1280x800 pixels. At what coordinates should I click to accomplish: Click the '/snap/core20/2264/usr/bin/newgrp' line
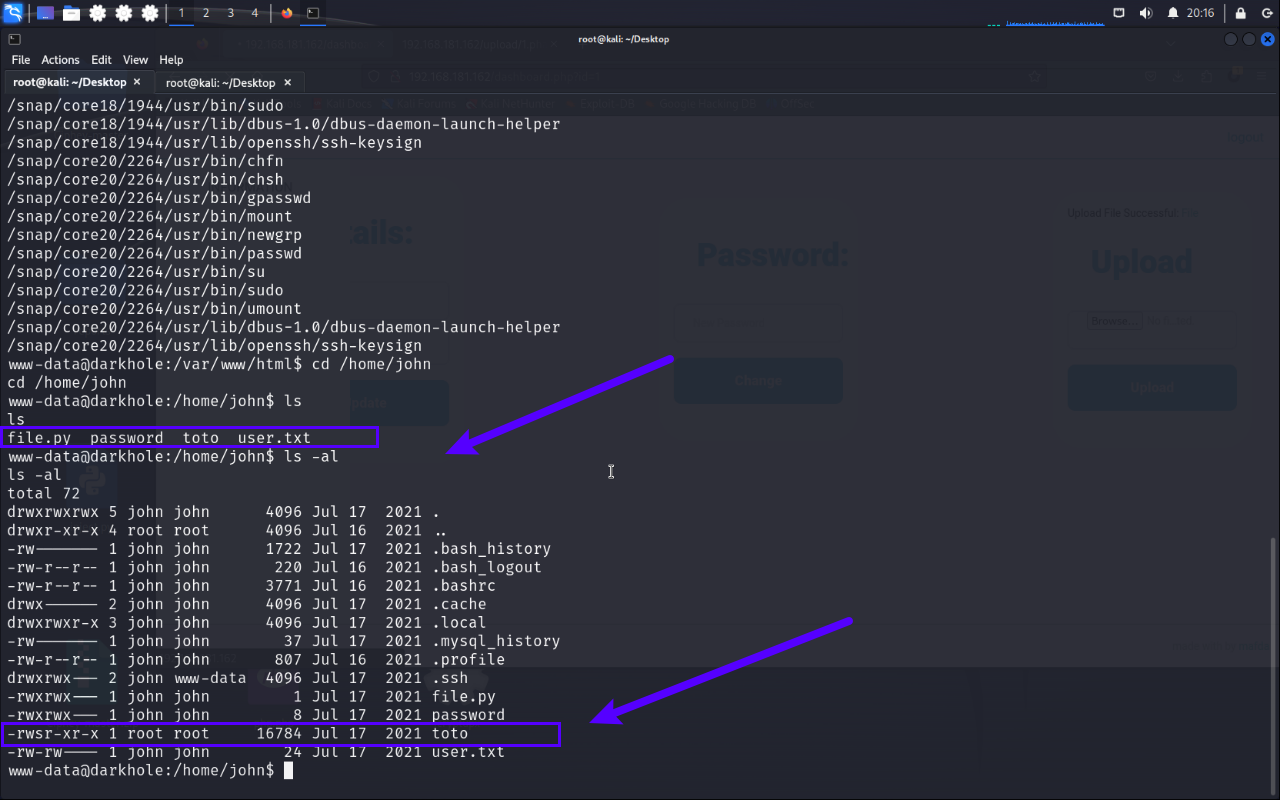tap(155, 235)
